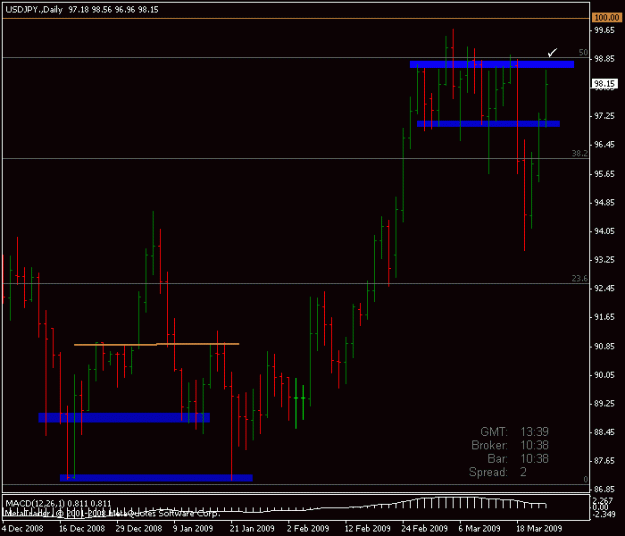This screenshot has height=536, width=625.
Task: Click the 12 Feb 2009 date label
Action: [368, 529]
